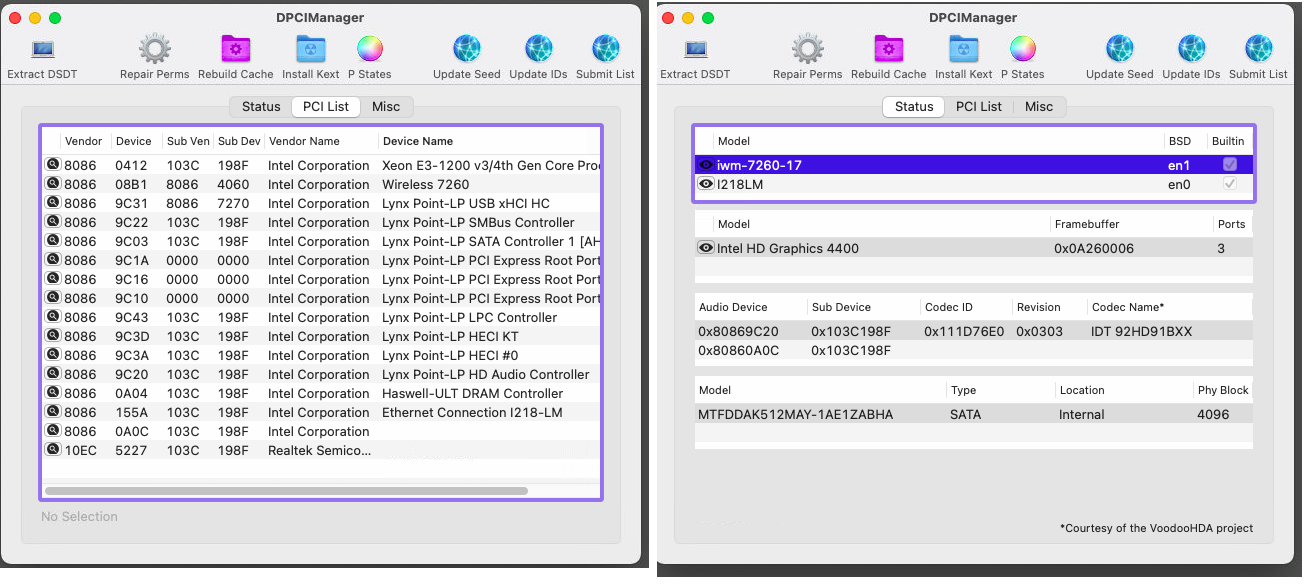Click lookup icon for Wireless 7260 row

(x=52, y=184)
